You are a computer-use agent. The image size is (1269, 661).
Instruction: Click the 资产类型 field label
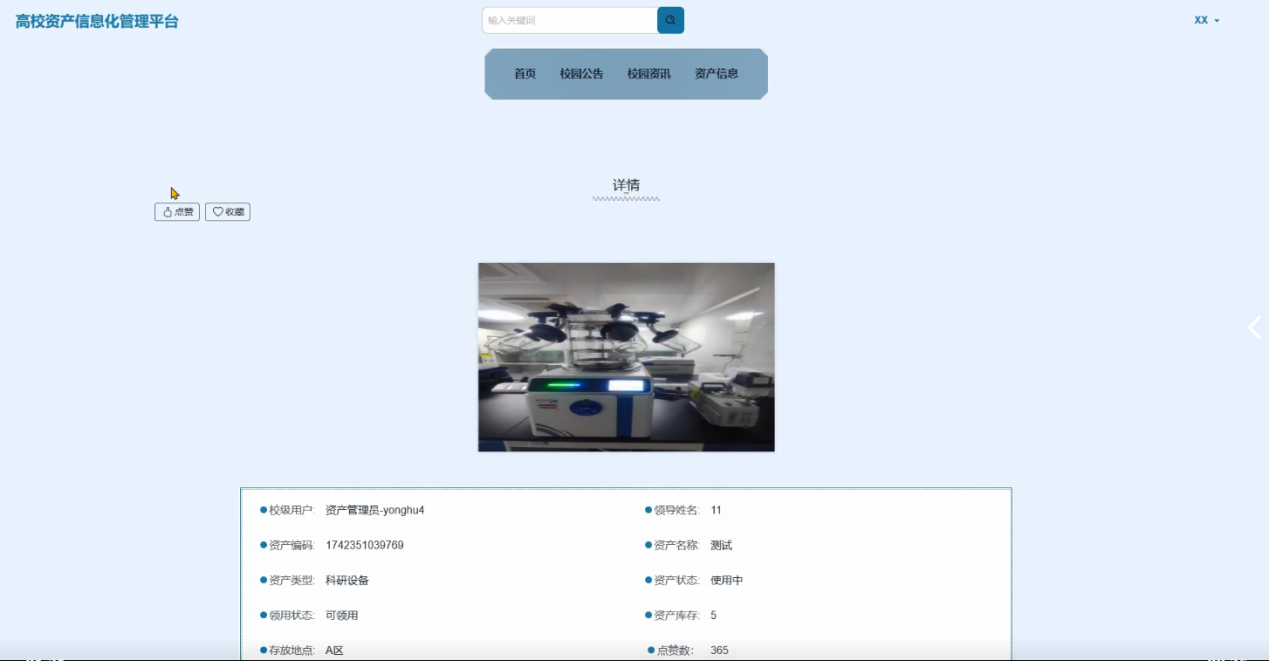292,580
